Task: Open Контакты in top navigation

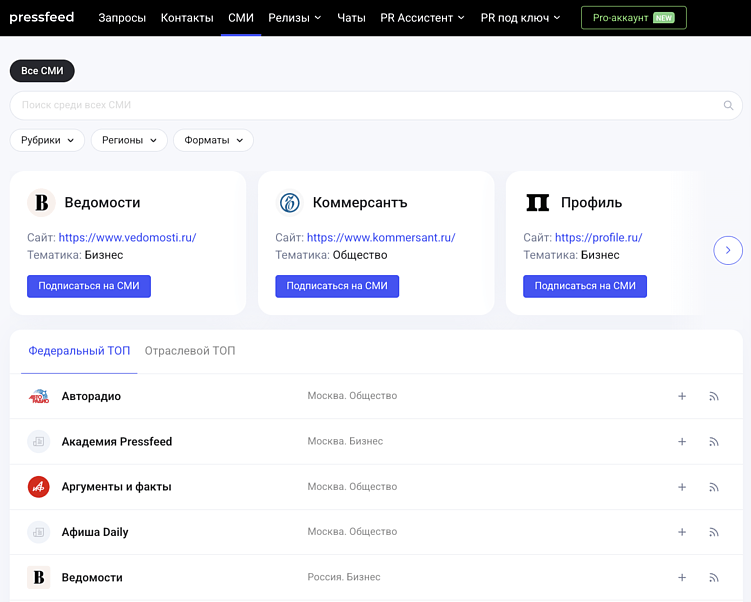Action: 187,18
